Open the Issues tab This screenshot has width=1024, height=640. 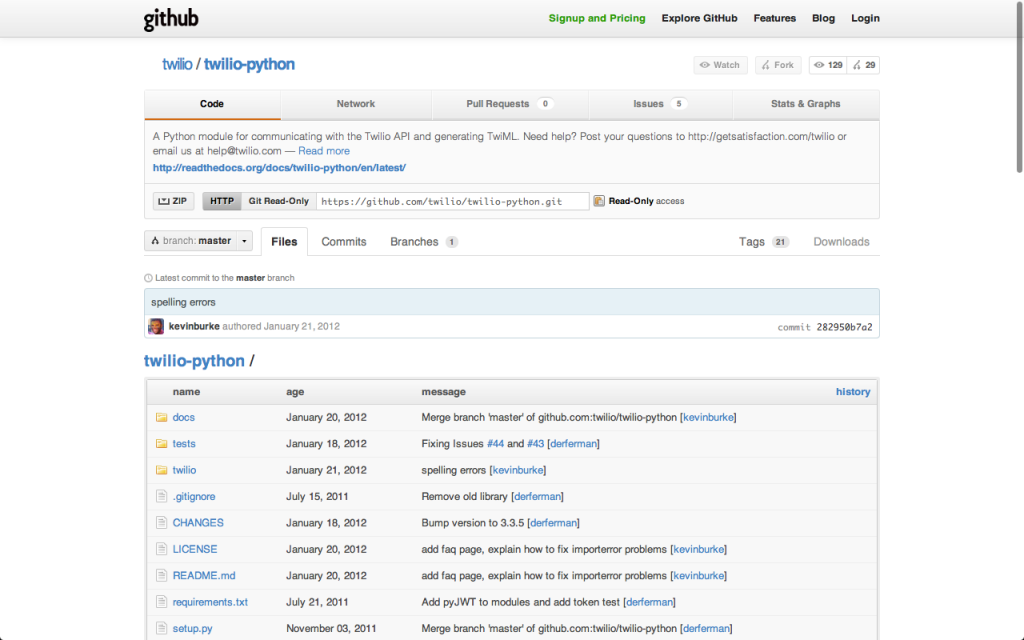(660, 104)
